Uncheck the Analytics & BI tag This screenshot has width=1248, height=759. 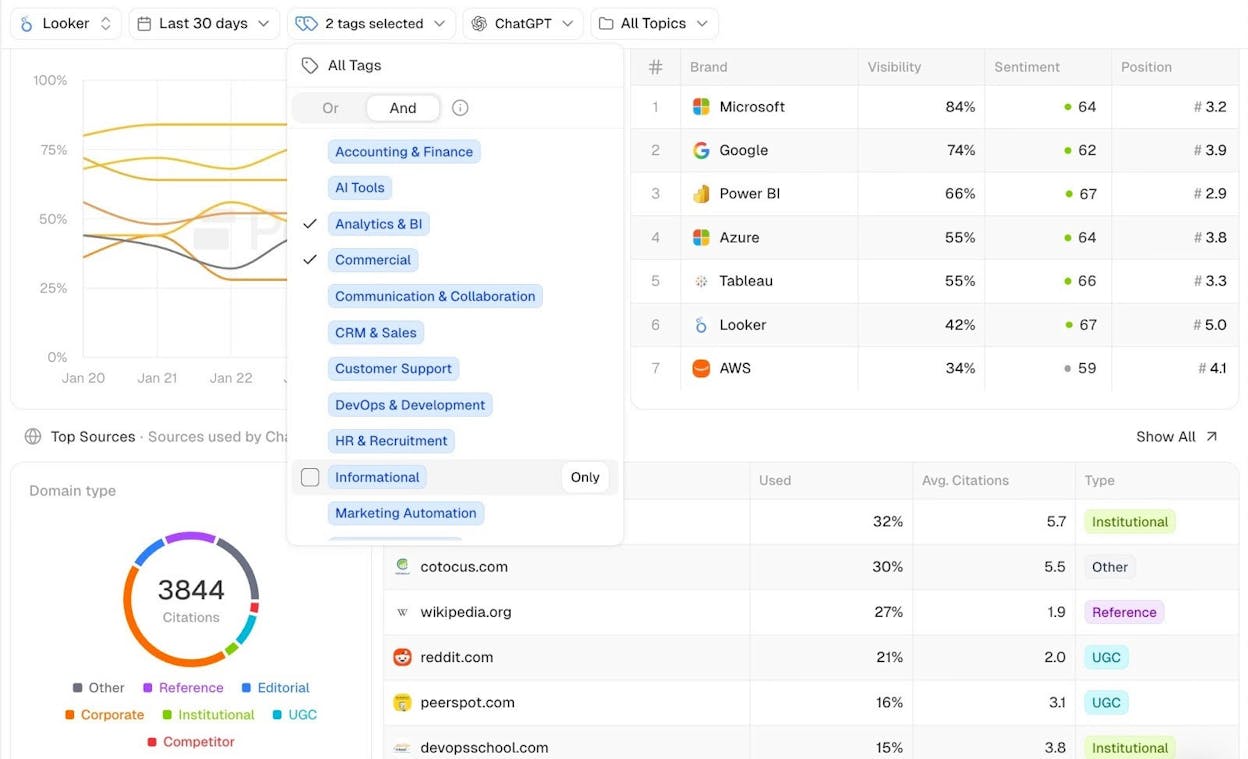310,224
